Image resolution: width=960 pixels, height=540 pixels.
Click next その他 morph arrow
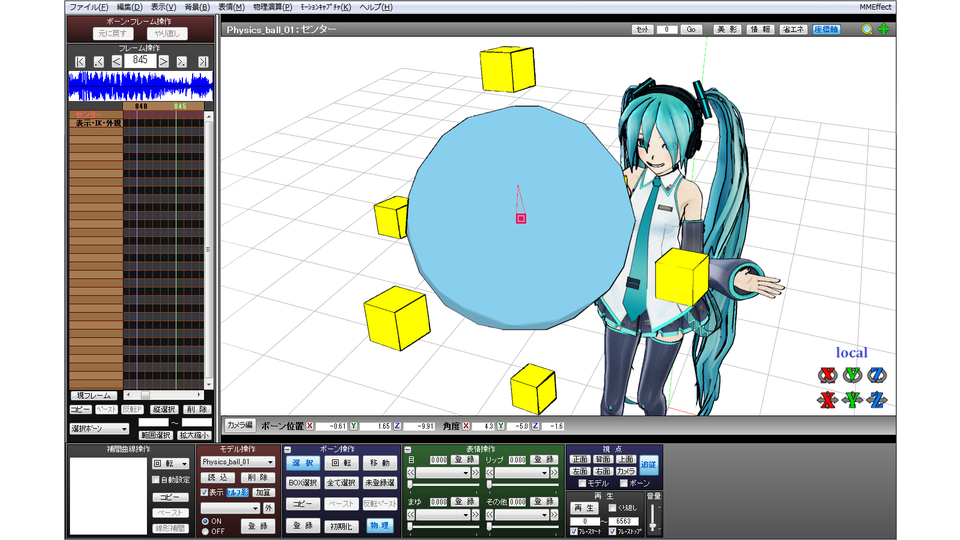click(554, 515)
